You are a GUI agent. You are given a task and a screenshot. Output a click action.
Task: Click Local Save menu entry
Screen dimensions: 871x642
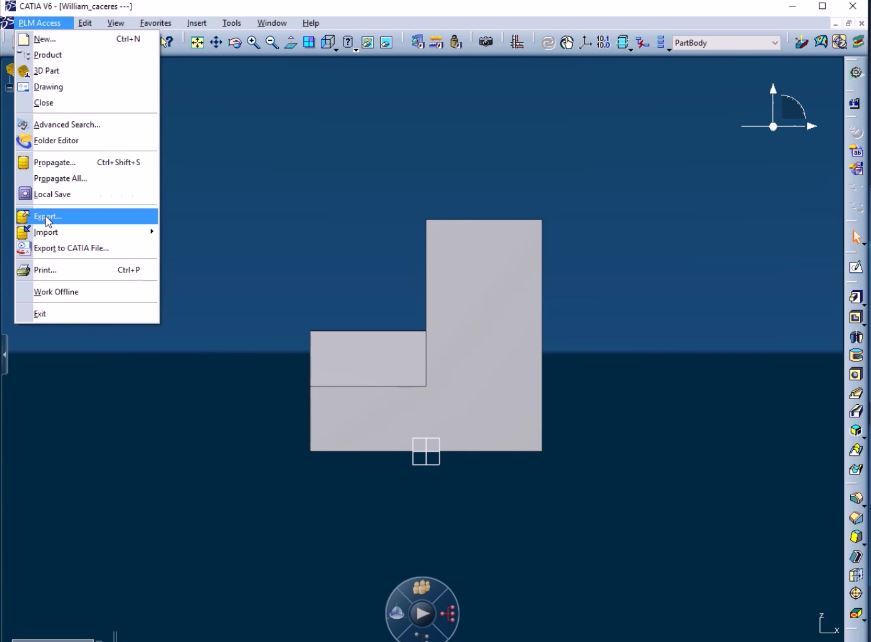(x=52, y=194)
